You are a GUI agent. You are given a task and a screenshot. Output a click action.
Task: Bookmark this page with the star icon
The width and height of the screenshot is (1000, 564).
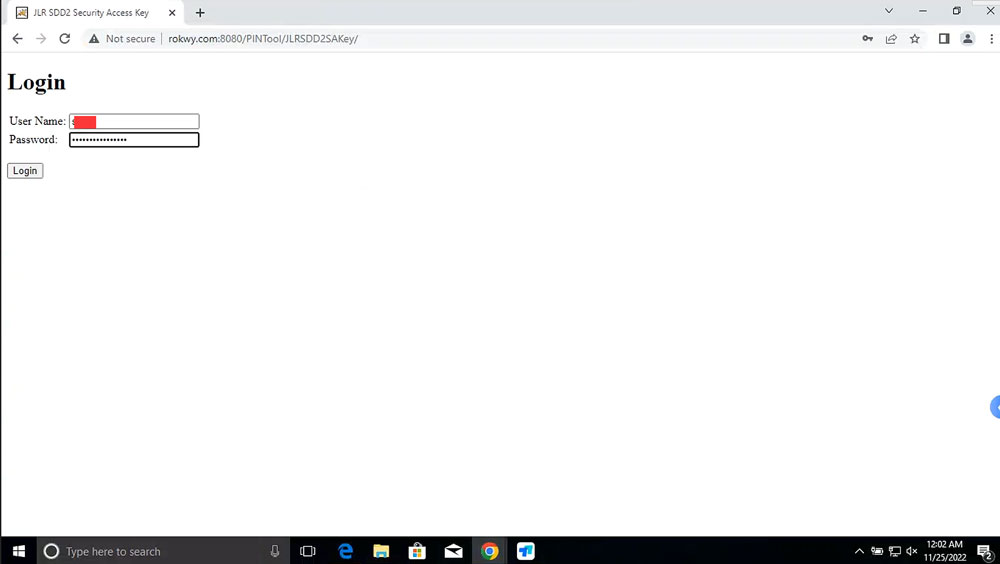click(x=914, y=39)
